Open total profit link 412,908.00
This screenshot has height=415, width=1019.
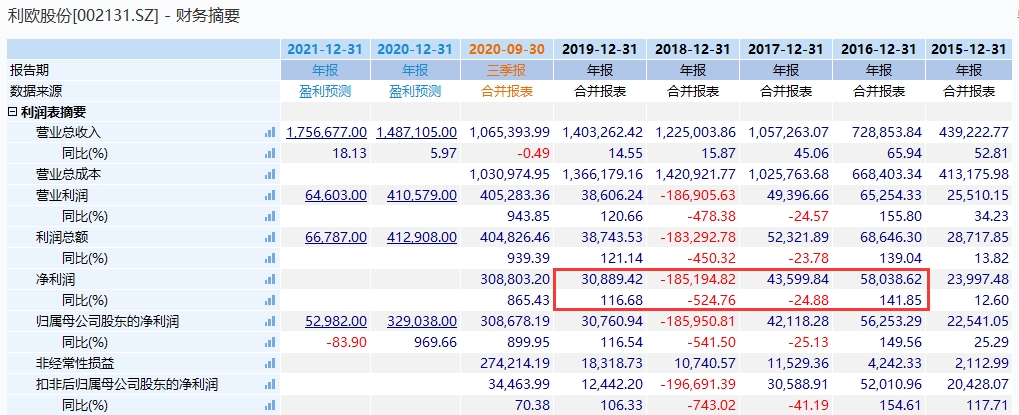pyautogui.click(x=421, y=238)
